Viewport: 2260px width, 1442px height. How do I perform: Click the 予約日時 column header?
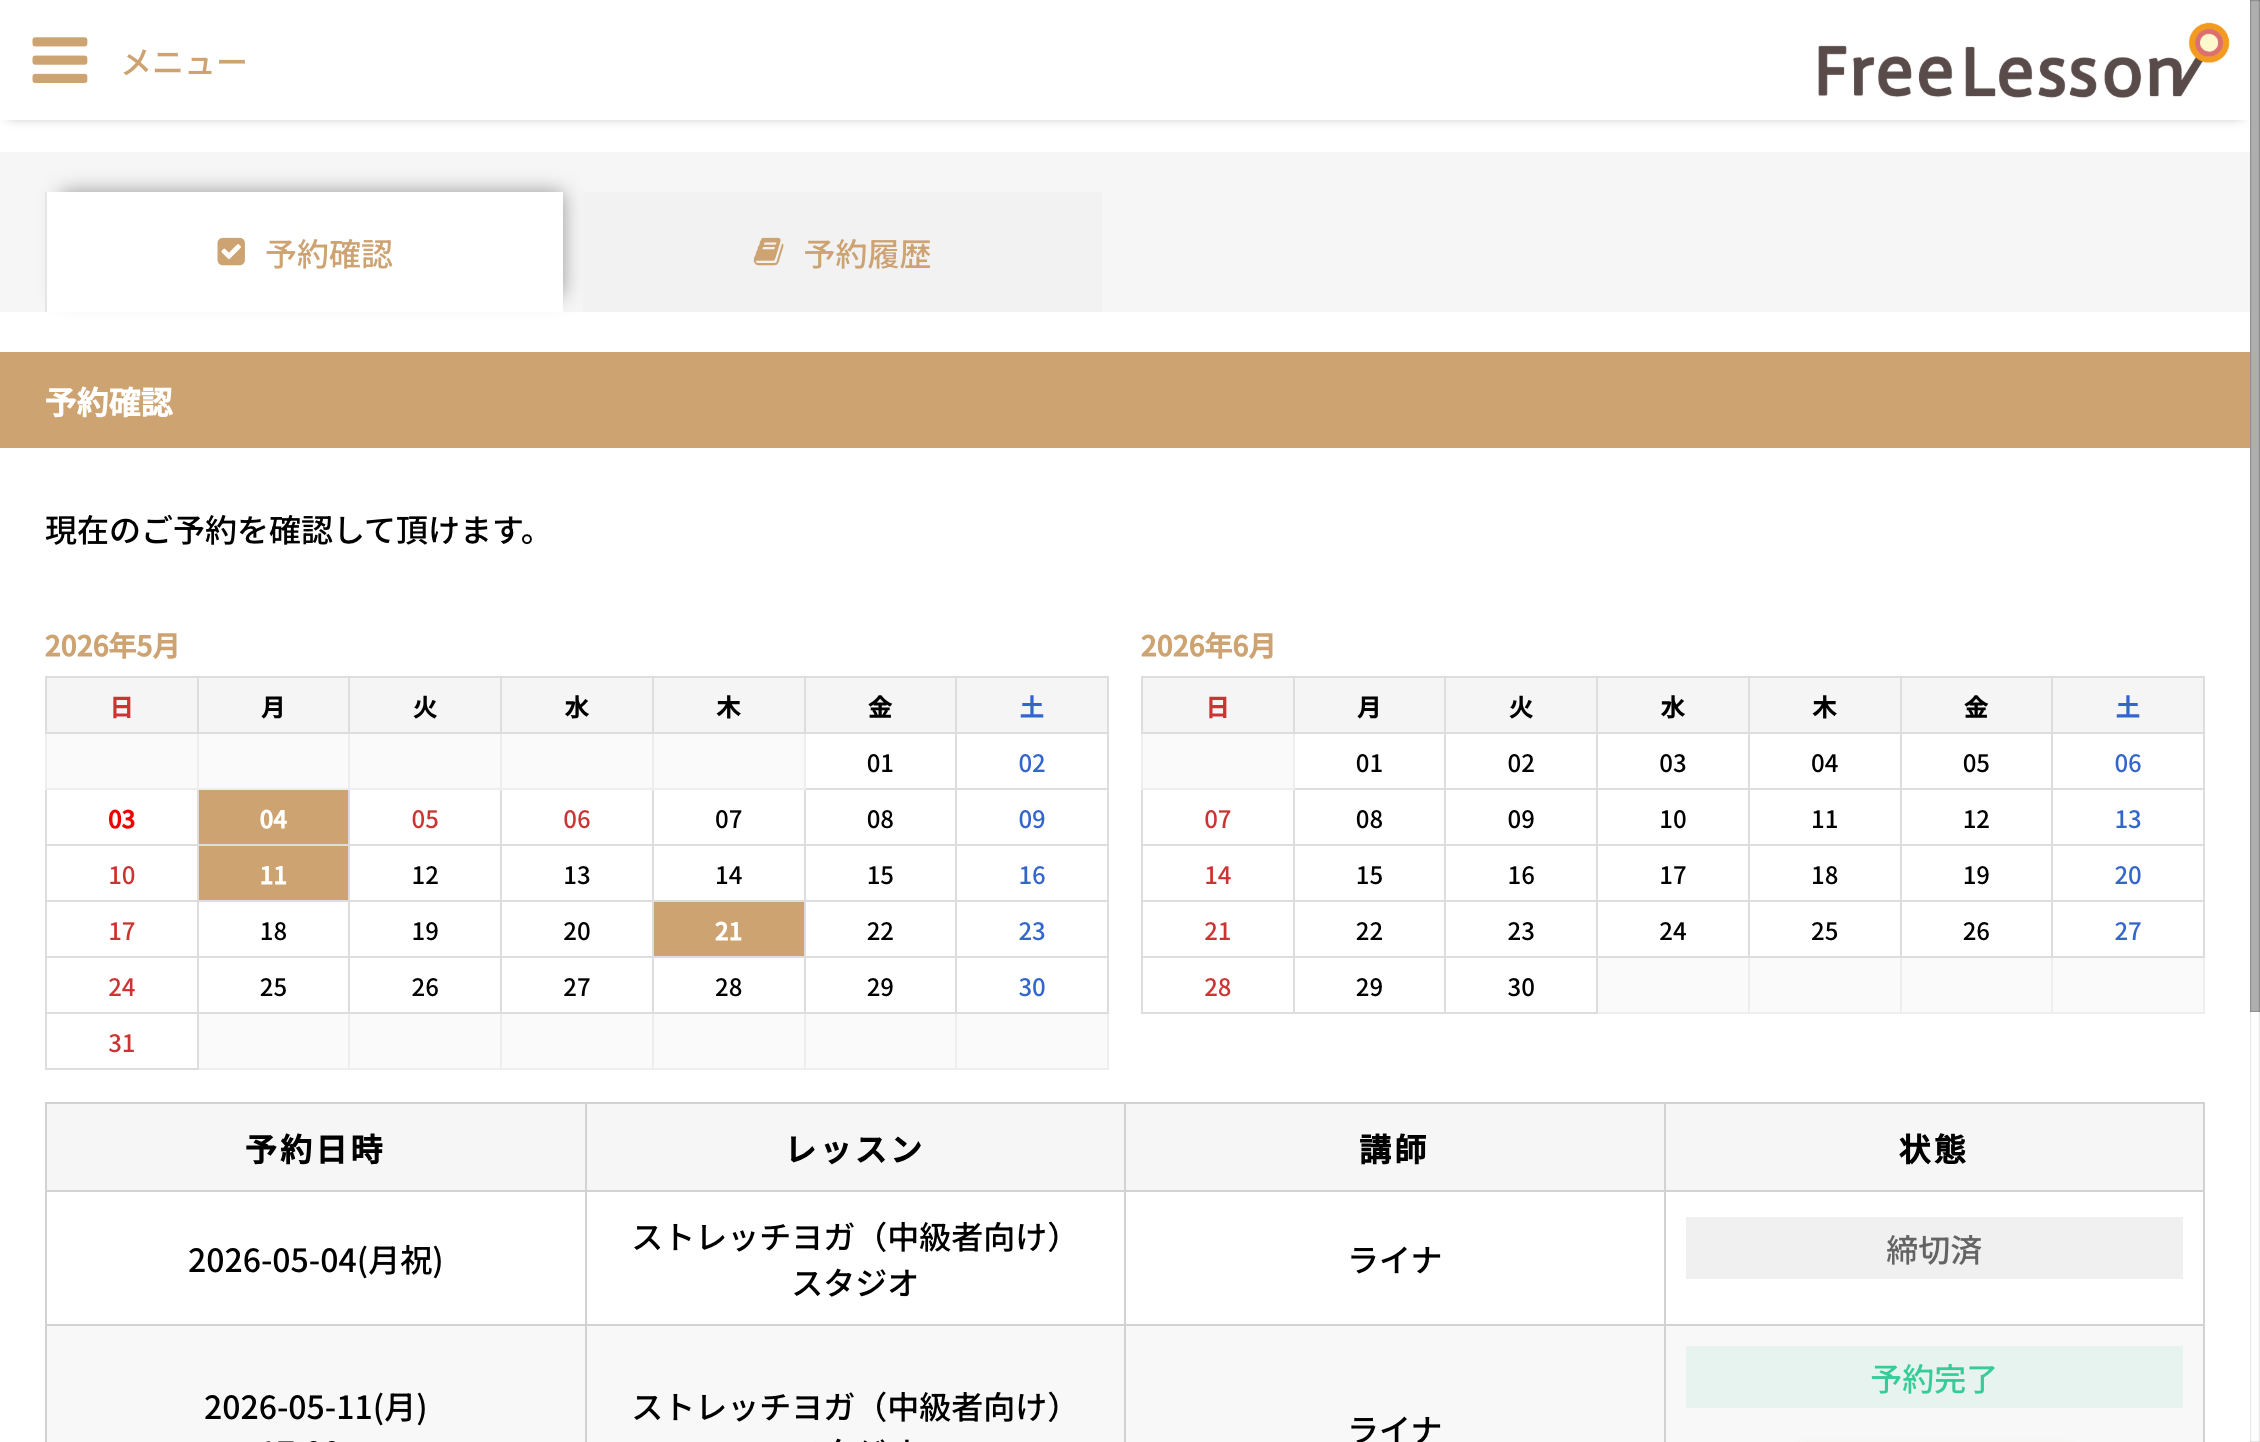point(315,1148)
